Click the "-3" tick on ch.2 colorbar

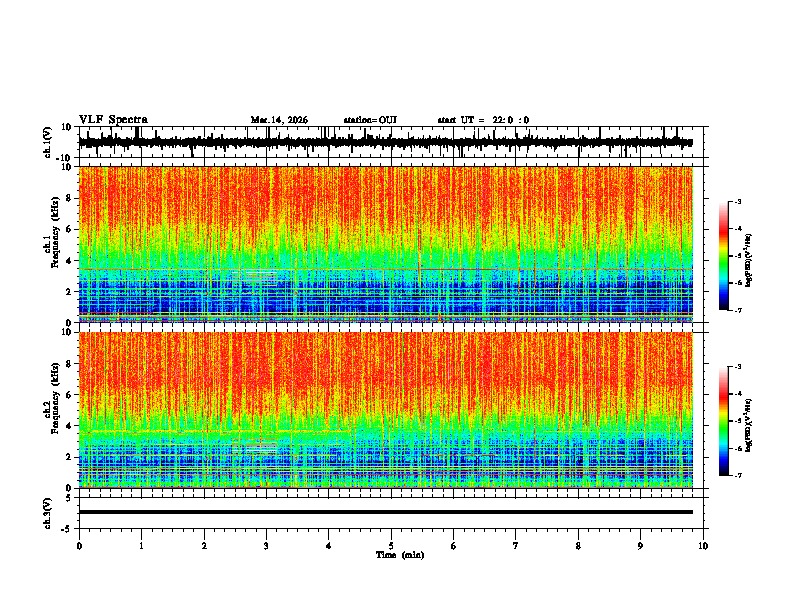(737, 367)
